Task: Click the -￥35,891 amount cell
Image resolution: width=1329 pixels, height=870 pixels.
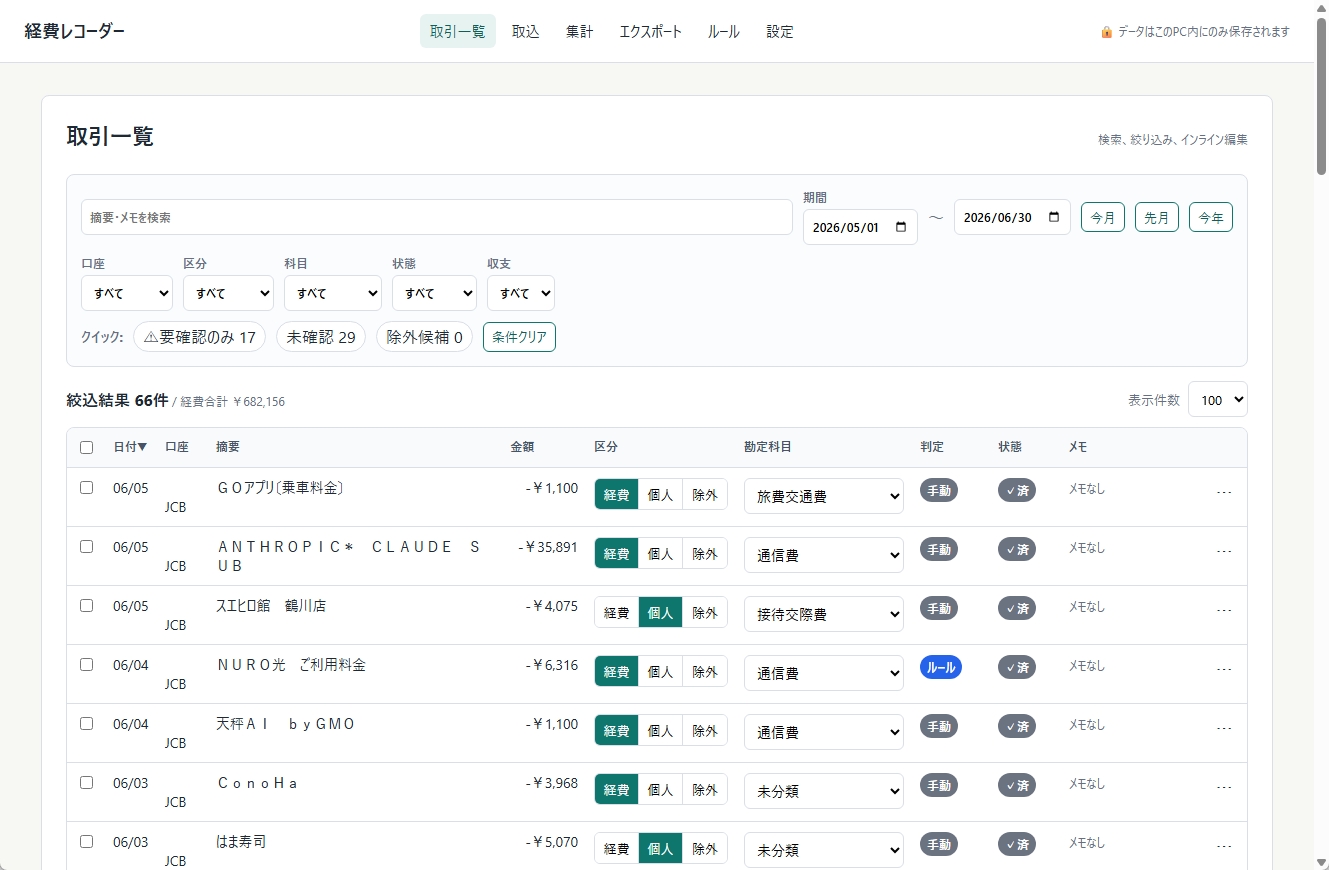Action: point(548,547)
